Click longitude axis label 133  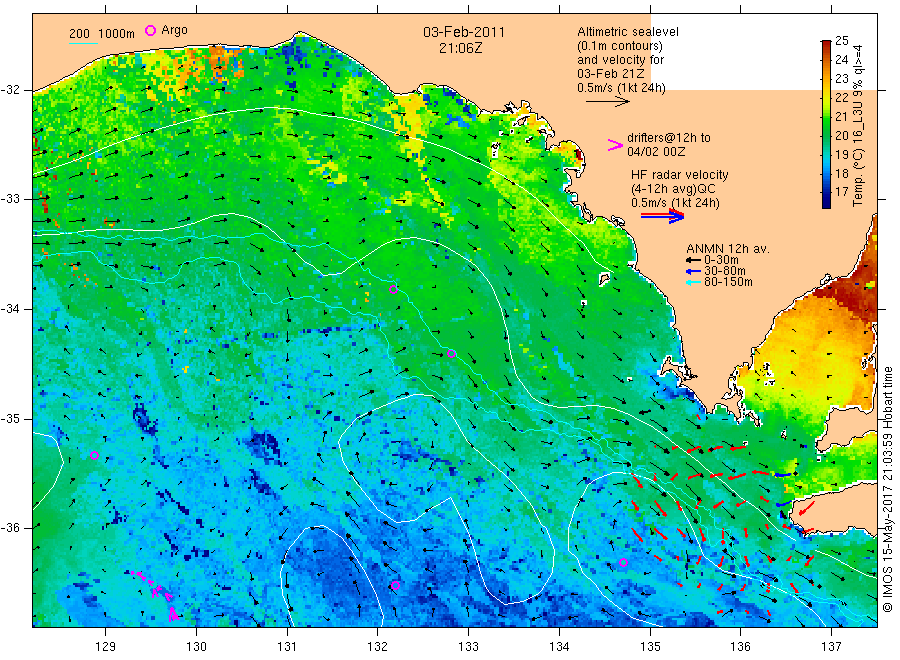point(468,647)
